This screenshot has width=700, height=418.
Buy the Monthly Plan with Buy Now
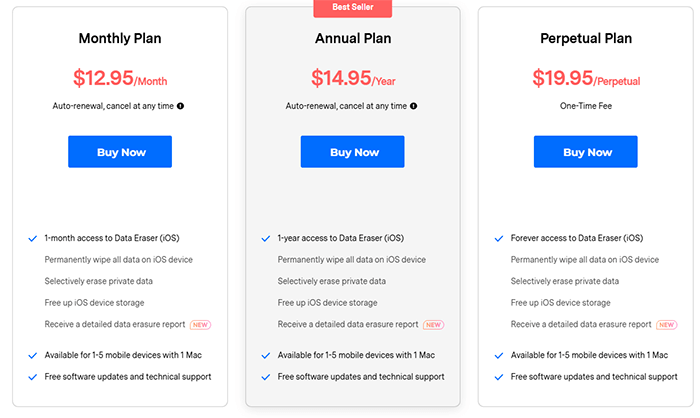[x=120, y=152]
